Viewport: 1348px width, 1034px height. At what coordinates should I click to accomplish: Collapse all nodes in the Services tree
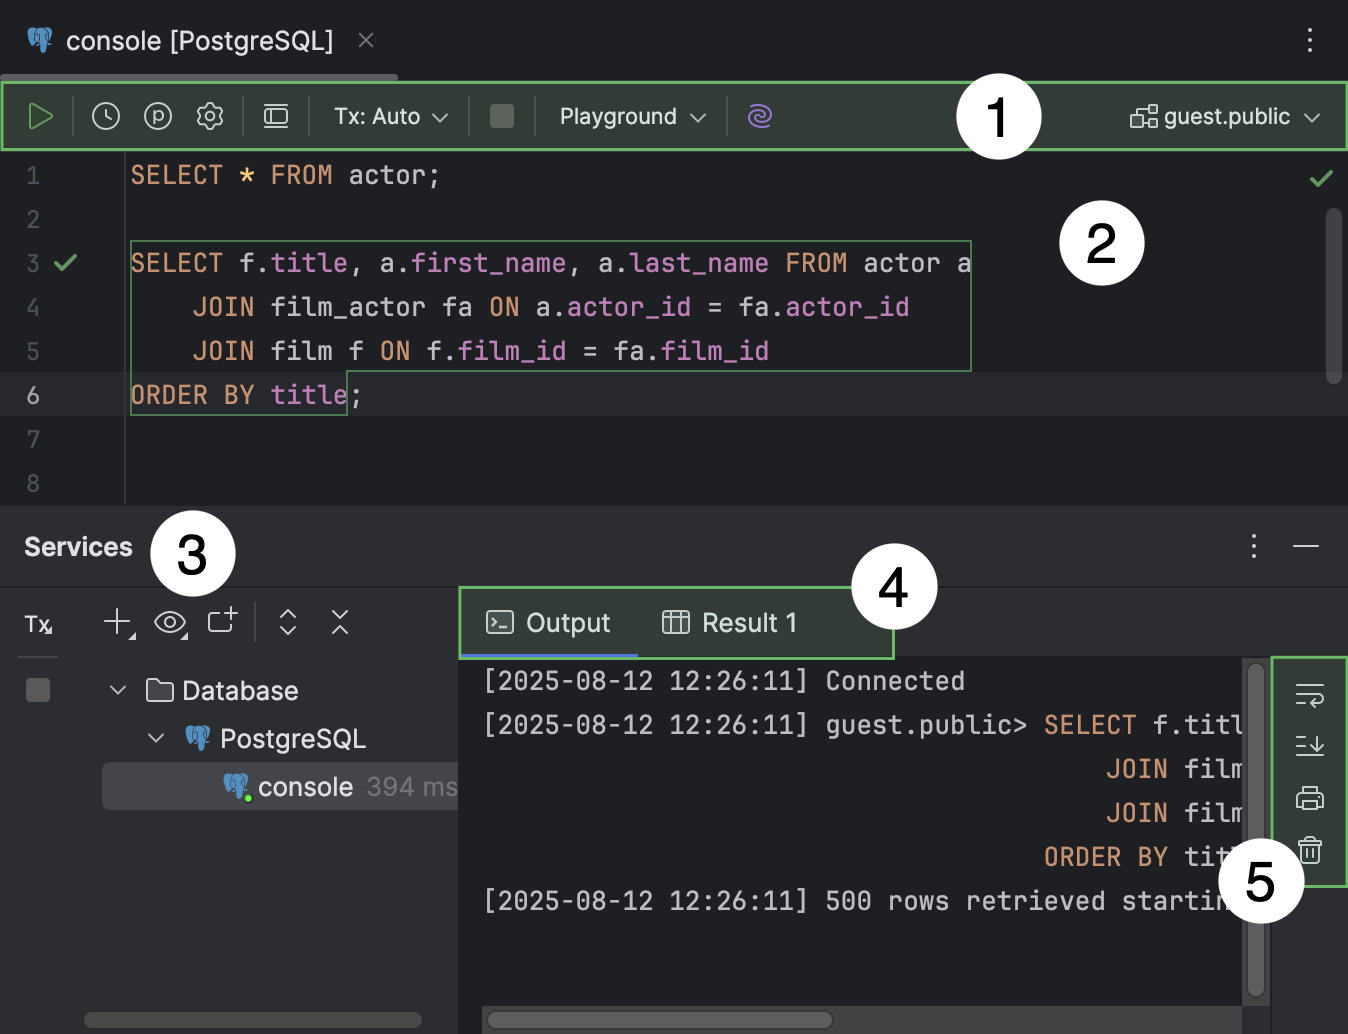click(339, 622)
